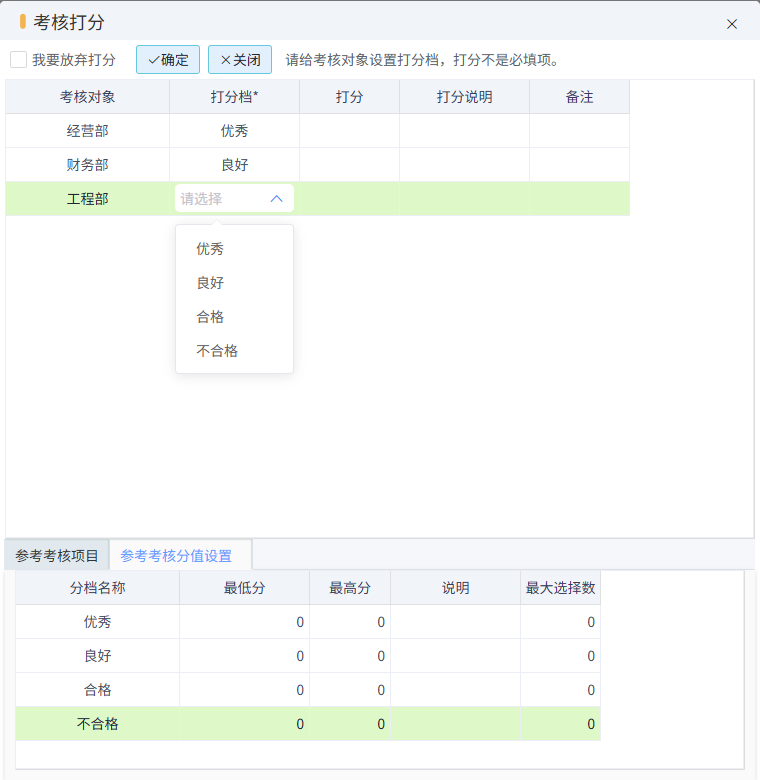Click the 打分 cell of 工程部
760x780 pixels.
point(349,199)
